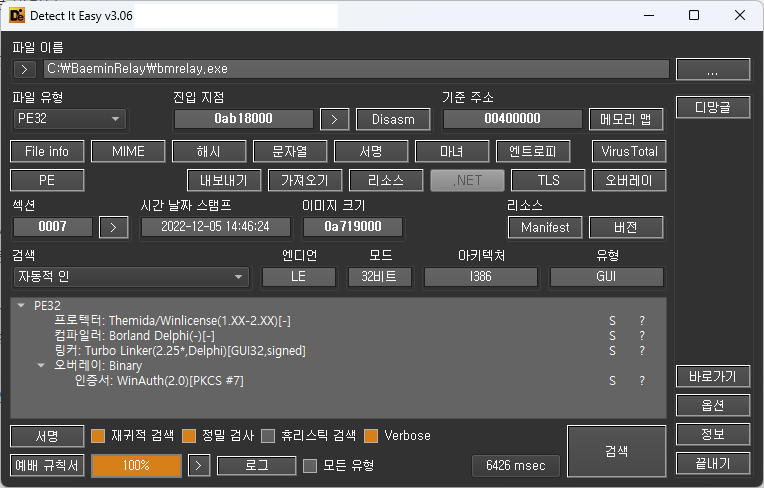Click the question mark on the WinAuth row

(642, 381)
